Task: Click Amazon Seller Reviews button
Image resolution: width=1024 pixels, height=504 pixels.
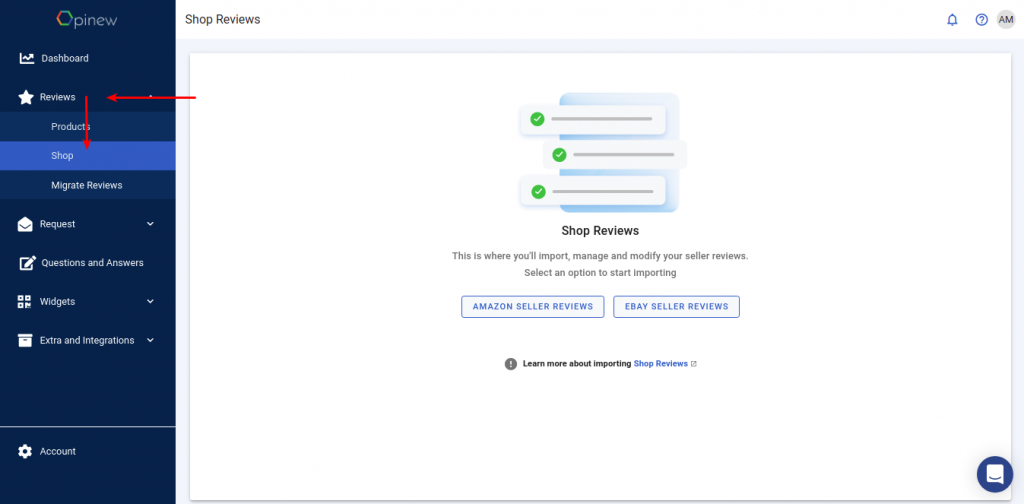Action: (x=533, y=307)
